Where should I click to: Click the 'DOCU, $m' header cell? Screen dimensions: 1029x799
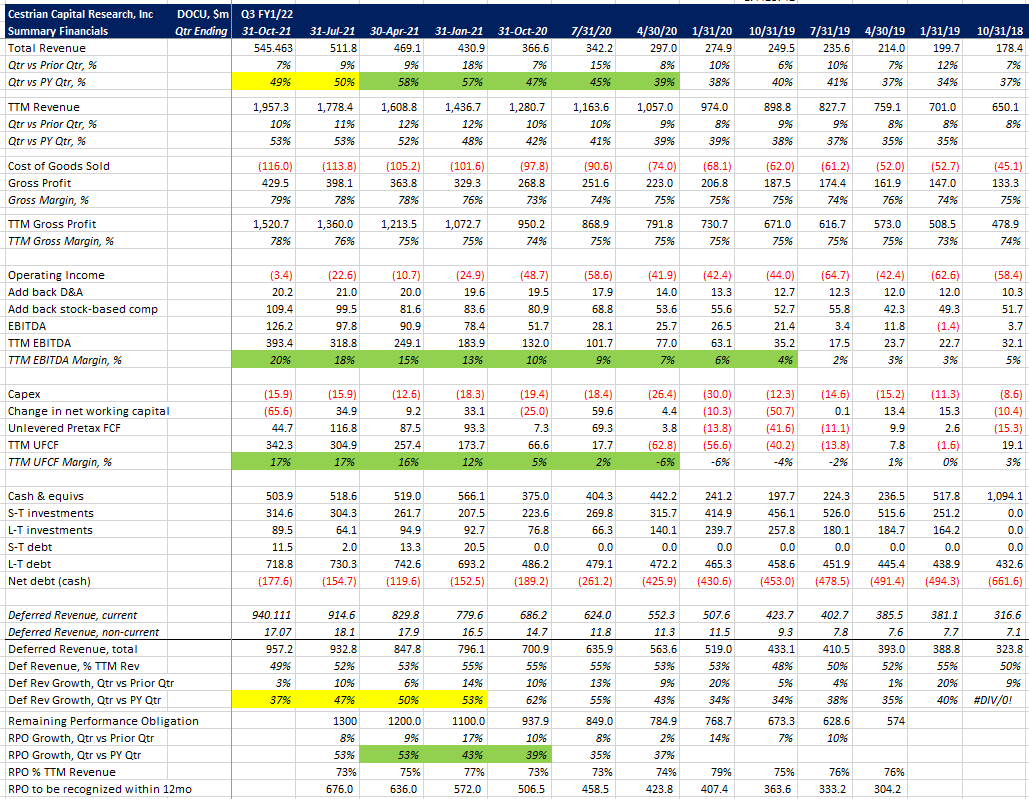coord(203,14)
